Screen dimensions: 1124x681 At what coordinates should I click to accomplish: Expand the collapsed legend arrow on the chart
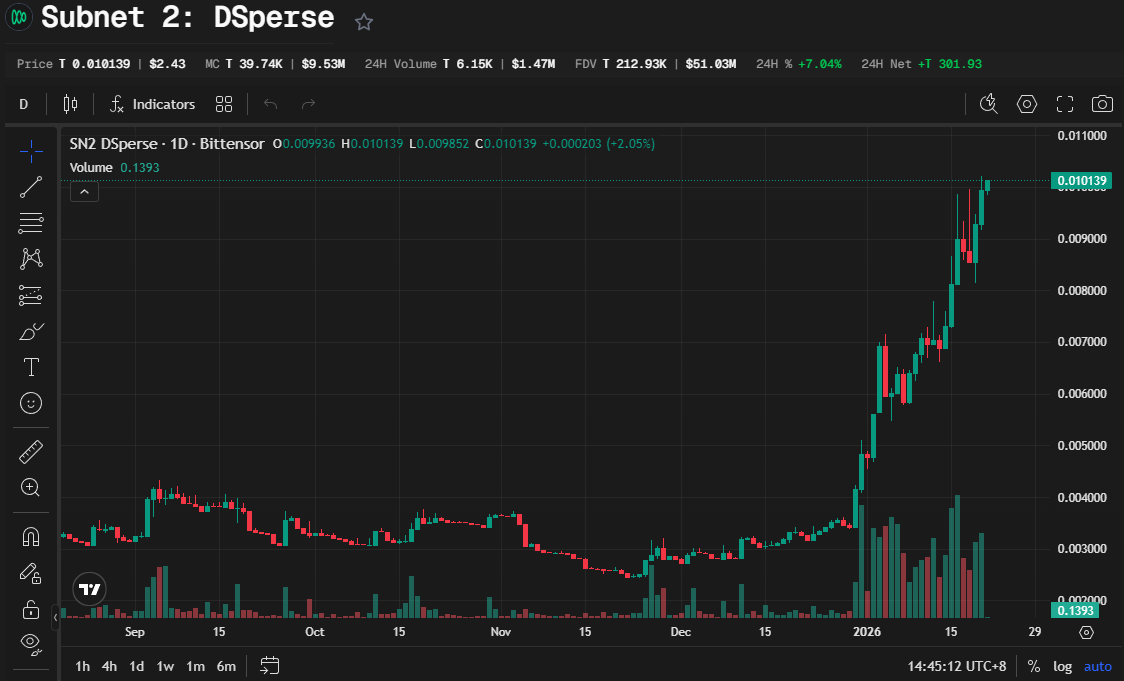point(84,190)
